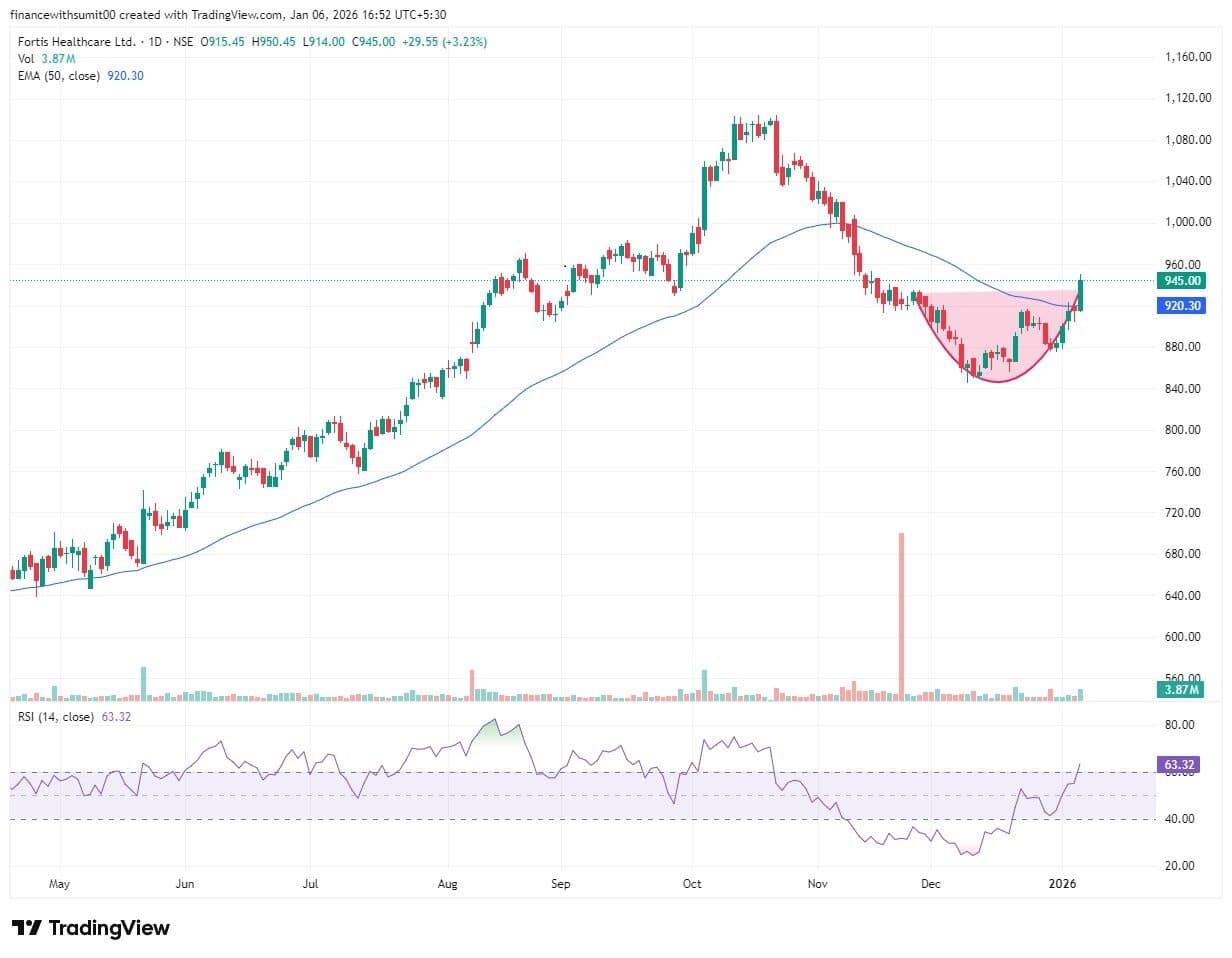1232x958 pixels.
Task: Click the Sep label on time axis
Action: [561, 885]
